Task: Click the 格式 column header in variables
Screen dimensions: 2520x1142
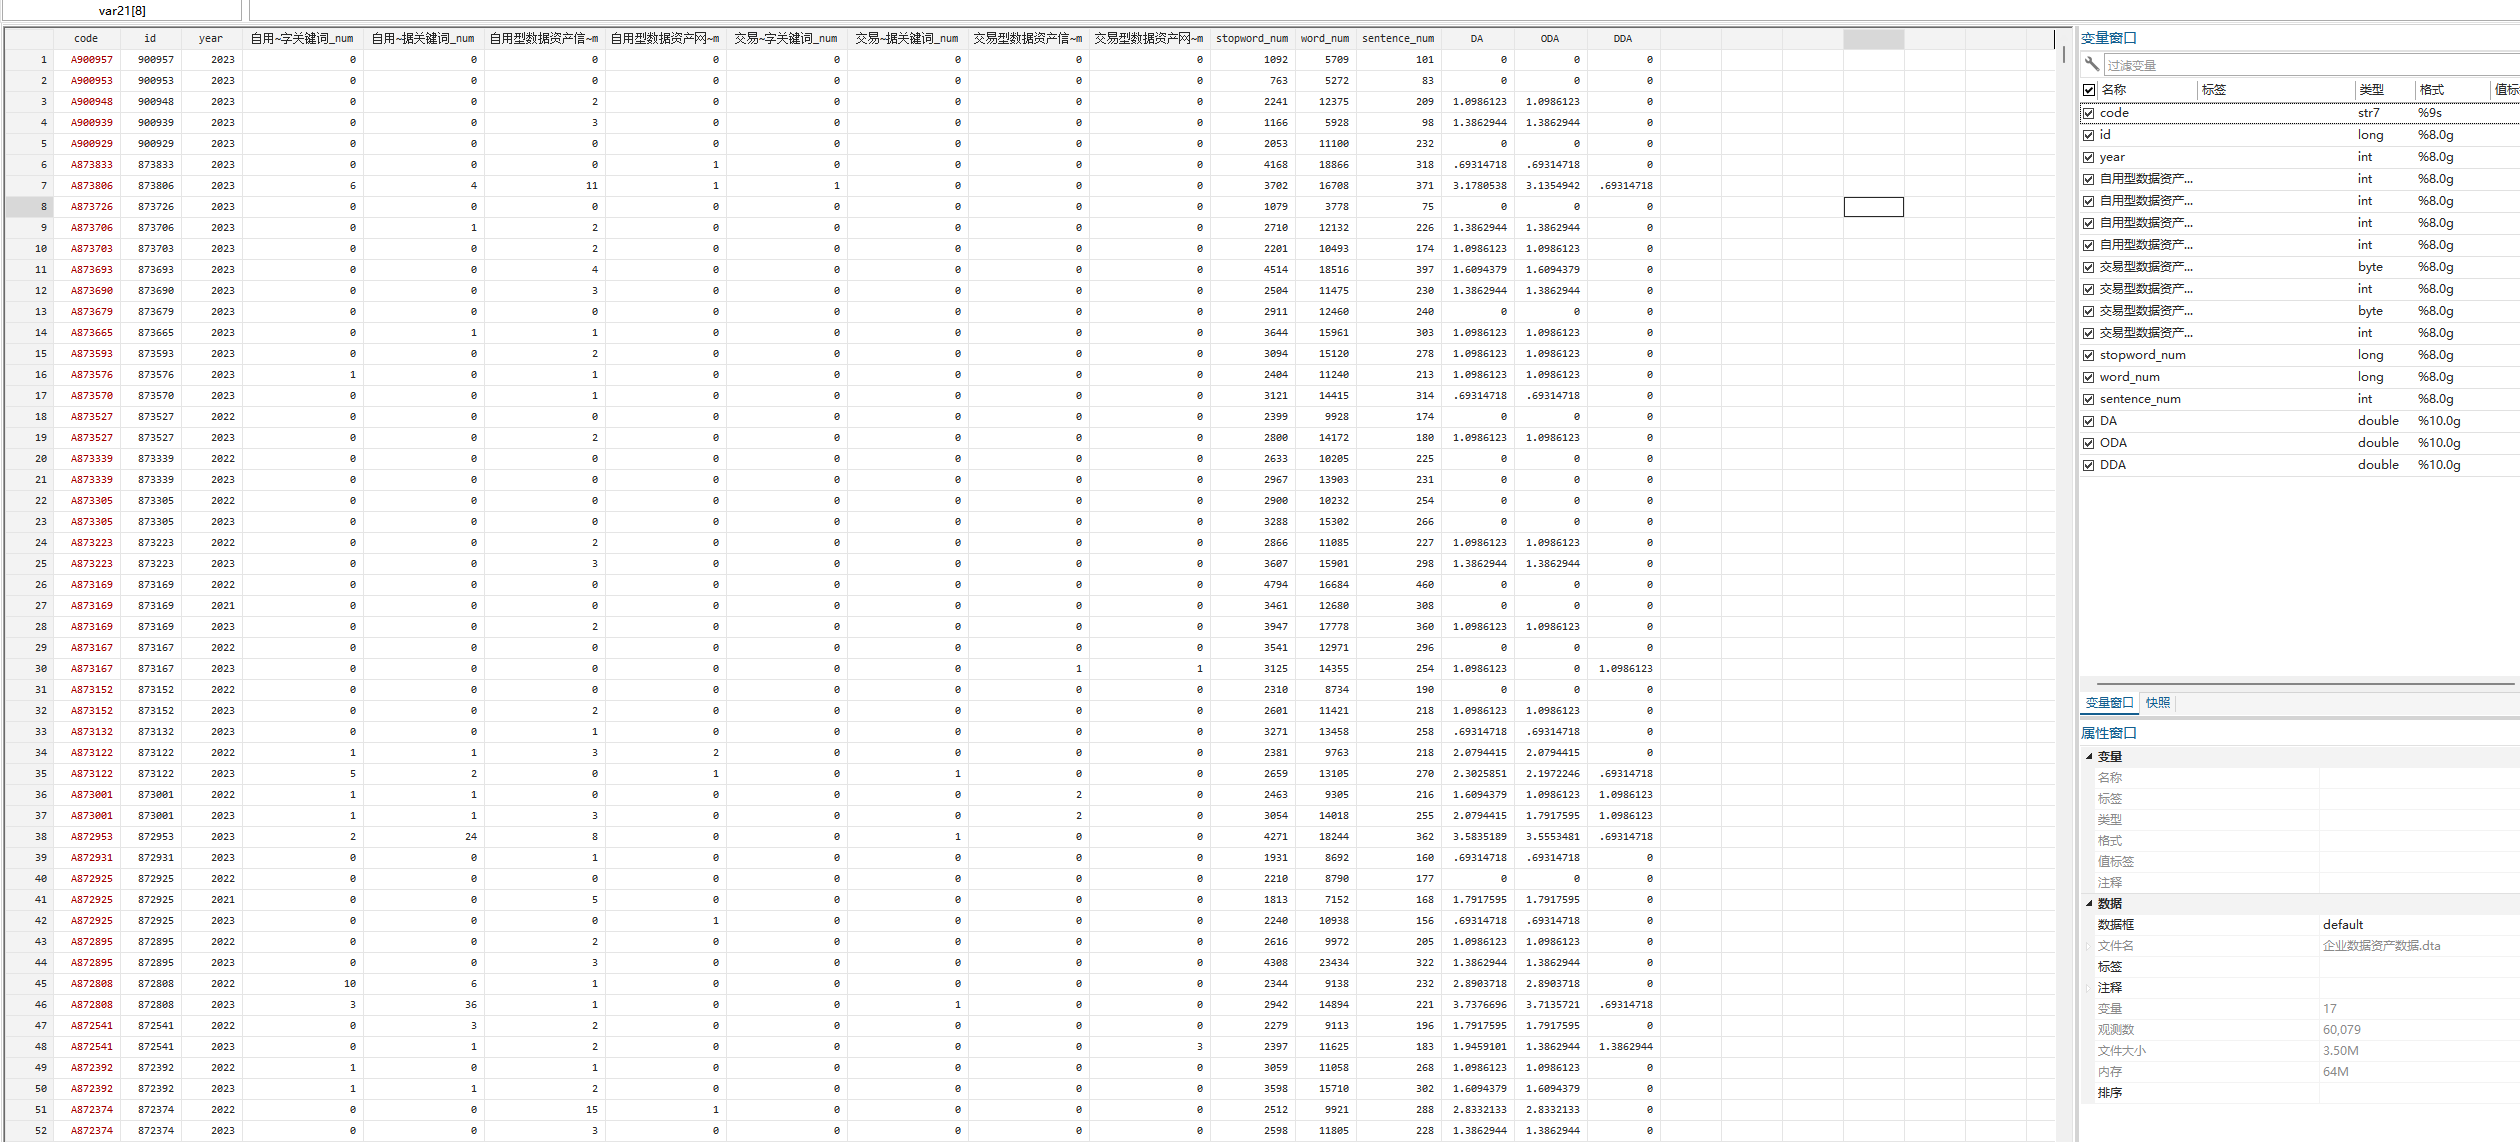Action: (x=2432, y=90)
